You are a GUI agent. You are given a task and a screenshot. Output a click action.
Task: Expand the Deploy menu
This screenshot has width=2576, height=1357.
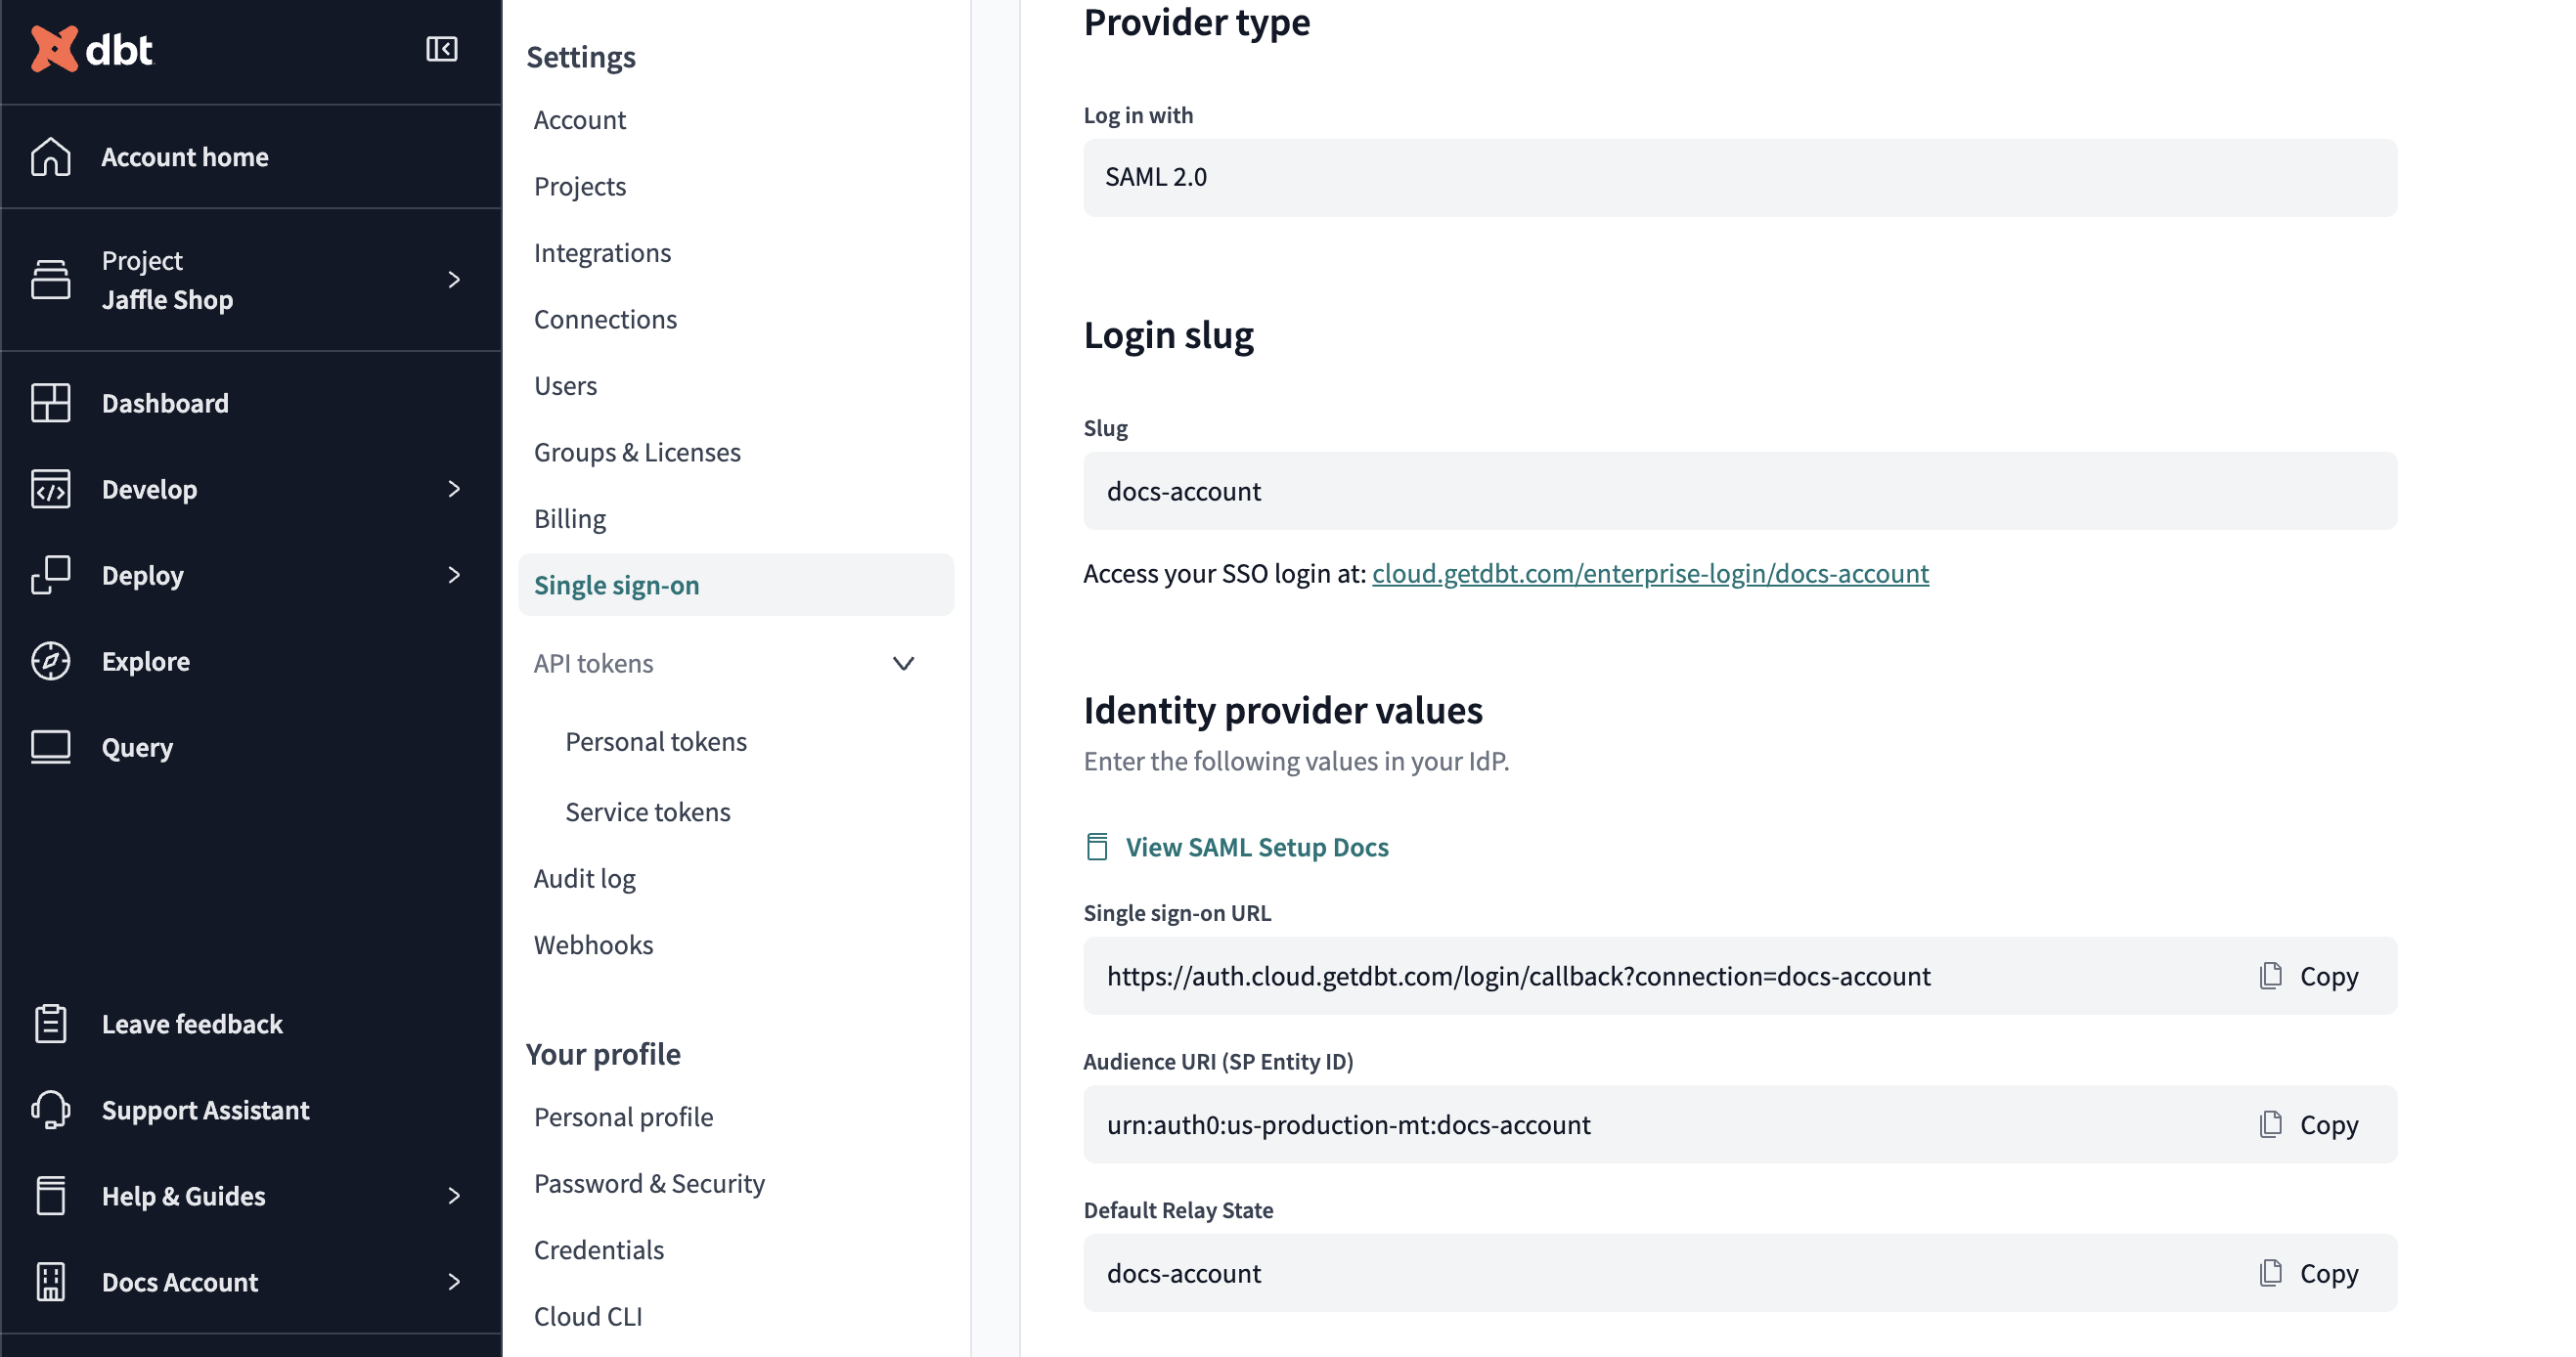(x=455, y=575)
